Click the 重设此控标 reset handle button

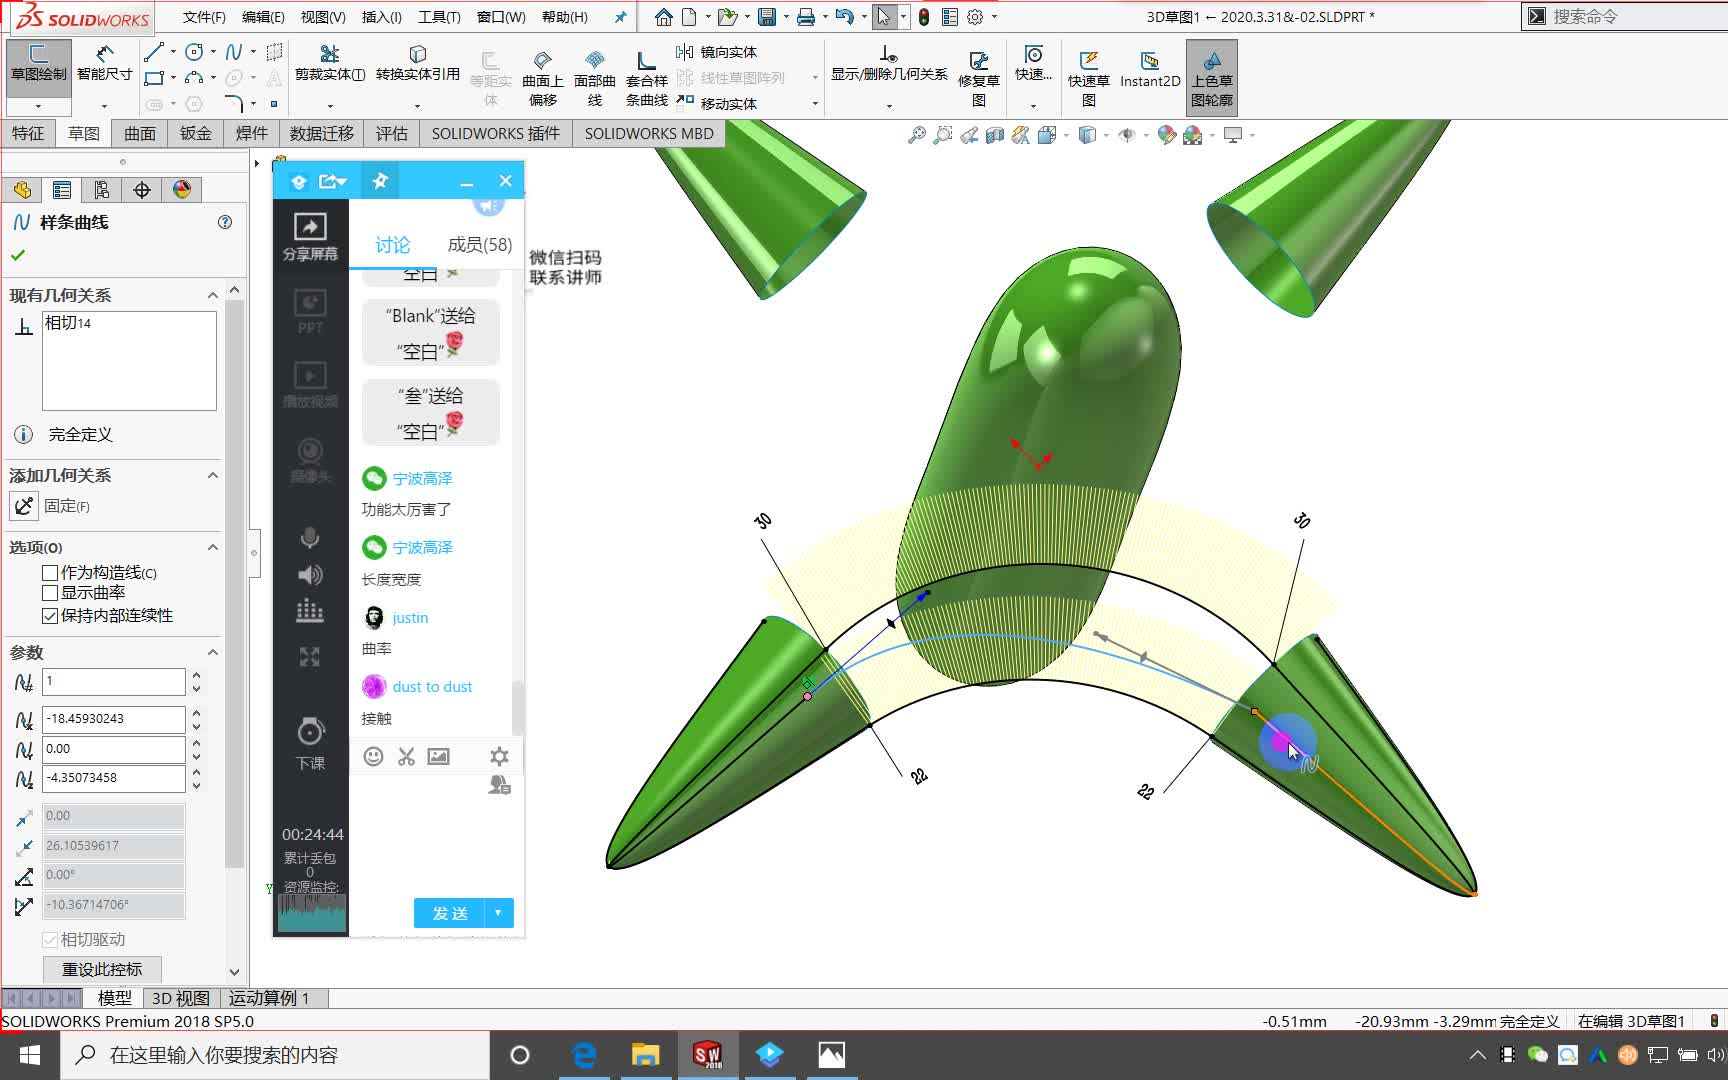point(102,969)
